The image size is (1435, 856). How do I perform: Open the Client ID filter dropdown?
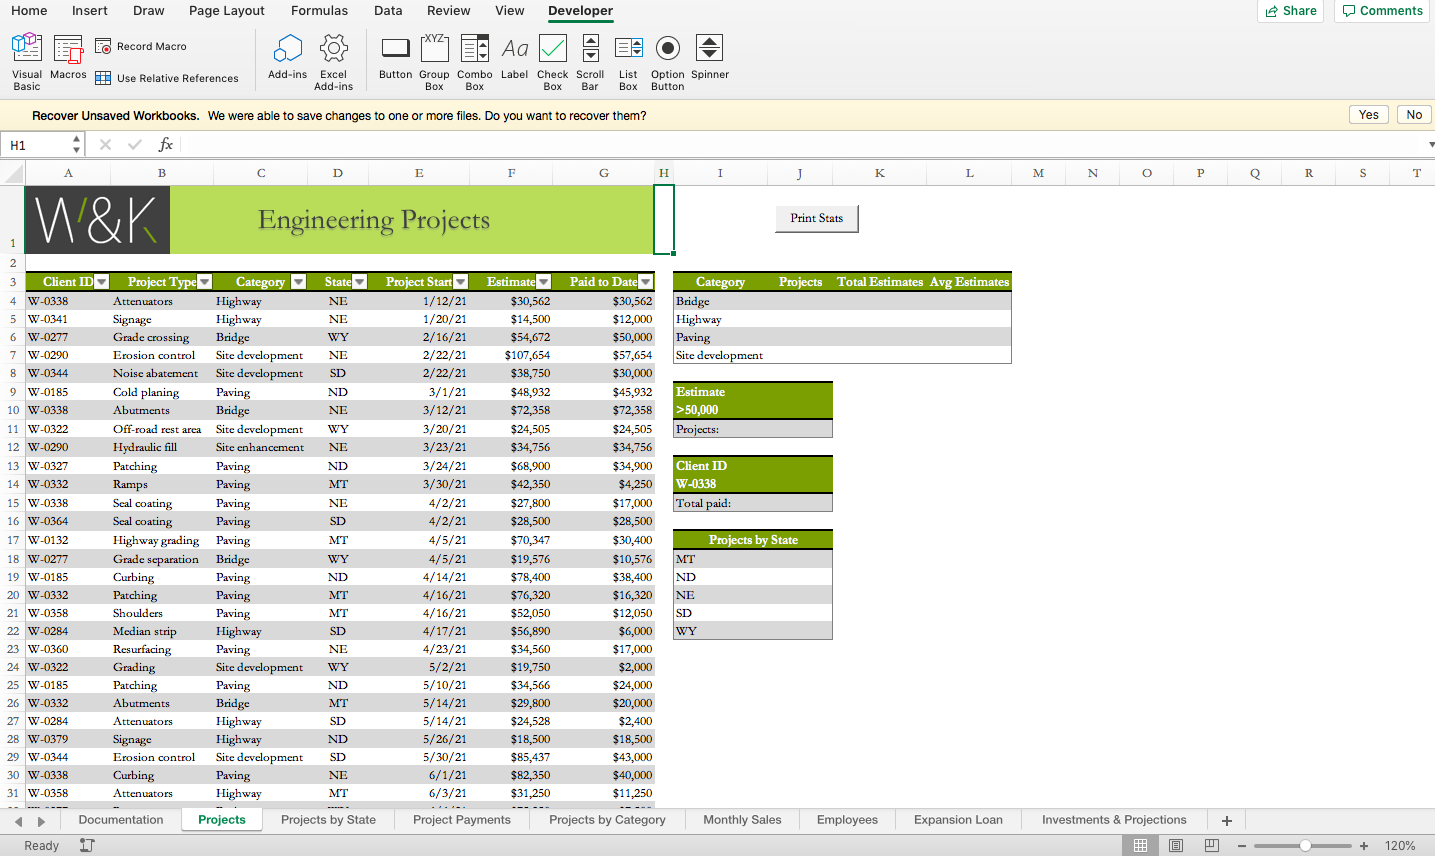[x=100, y=281]
